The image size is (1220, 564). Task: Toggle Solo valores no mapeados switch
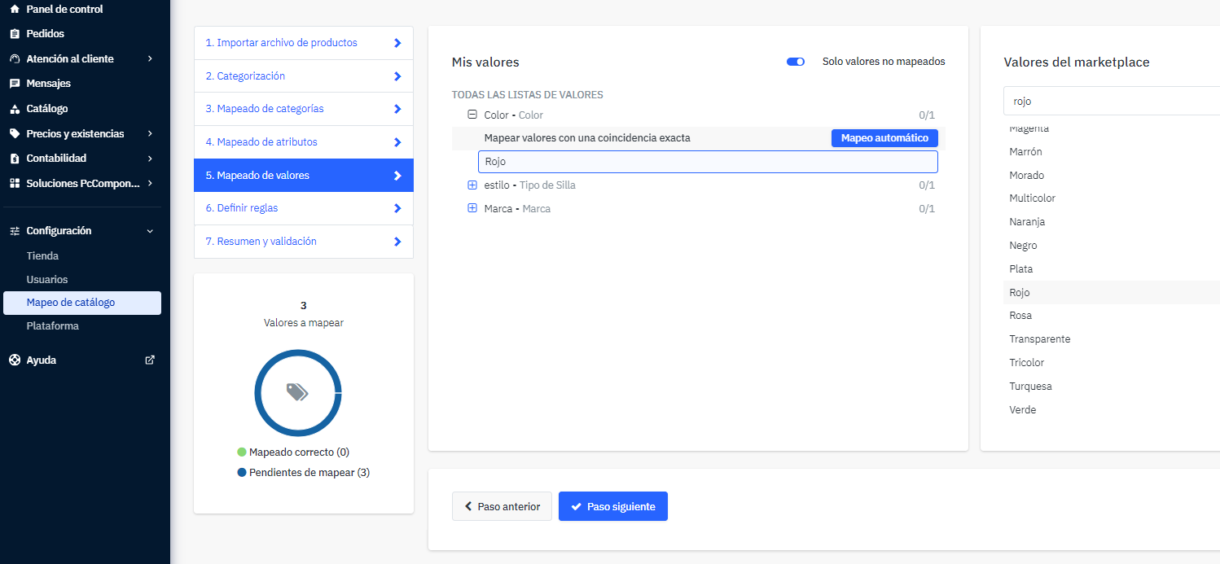pos(796,62)
